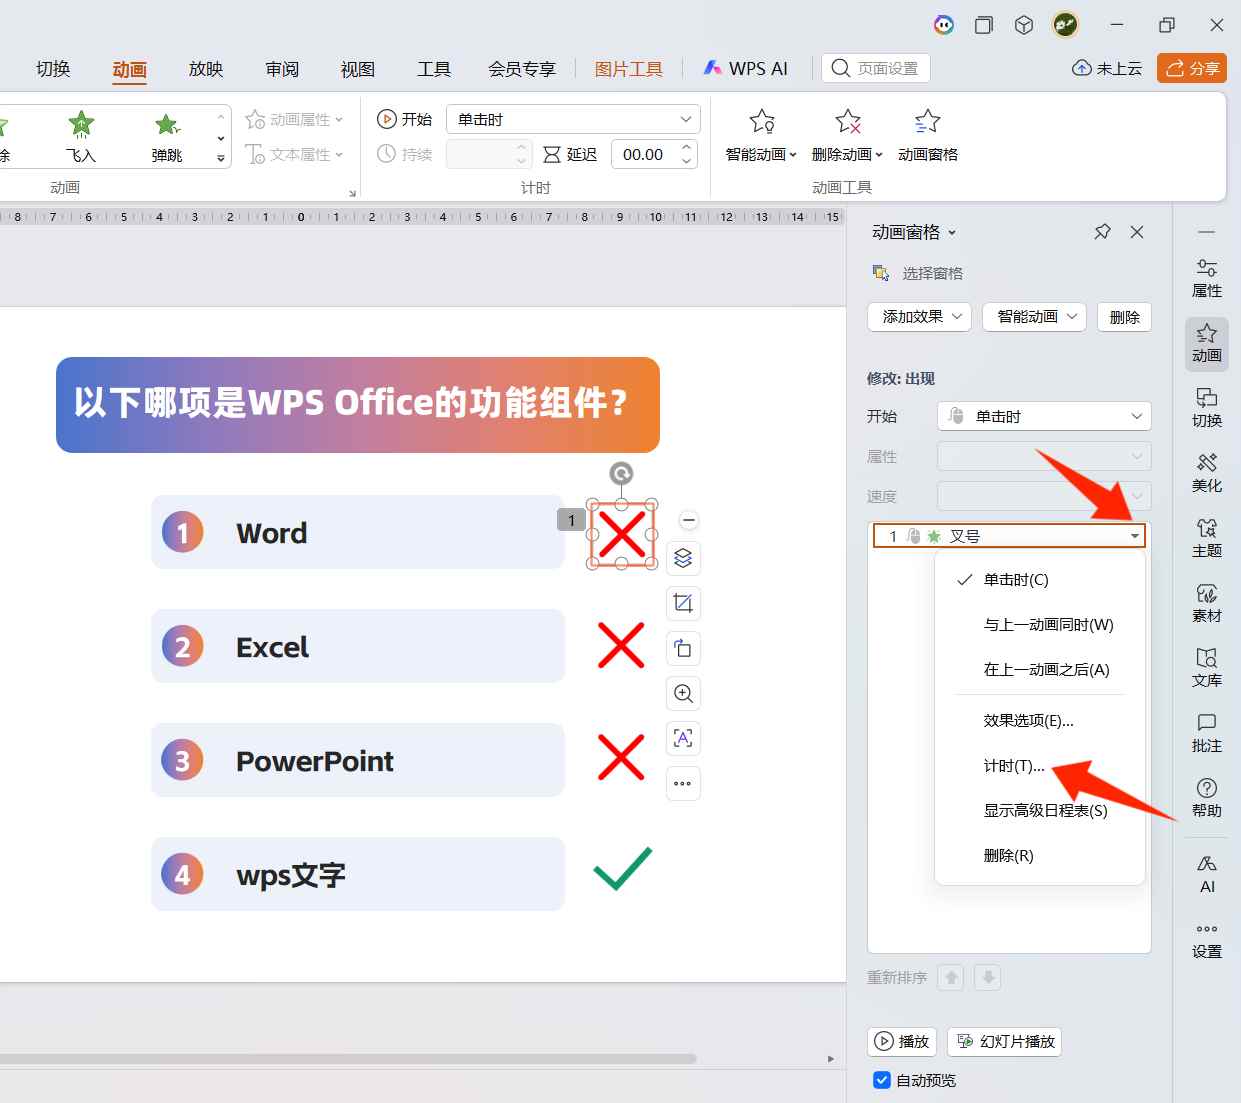Click the 分享 share button

[1192, 68]
